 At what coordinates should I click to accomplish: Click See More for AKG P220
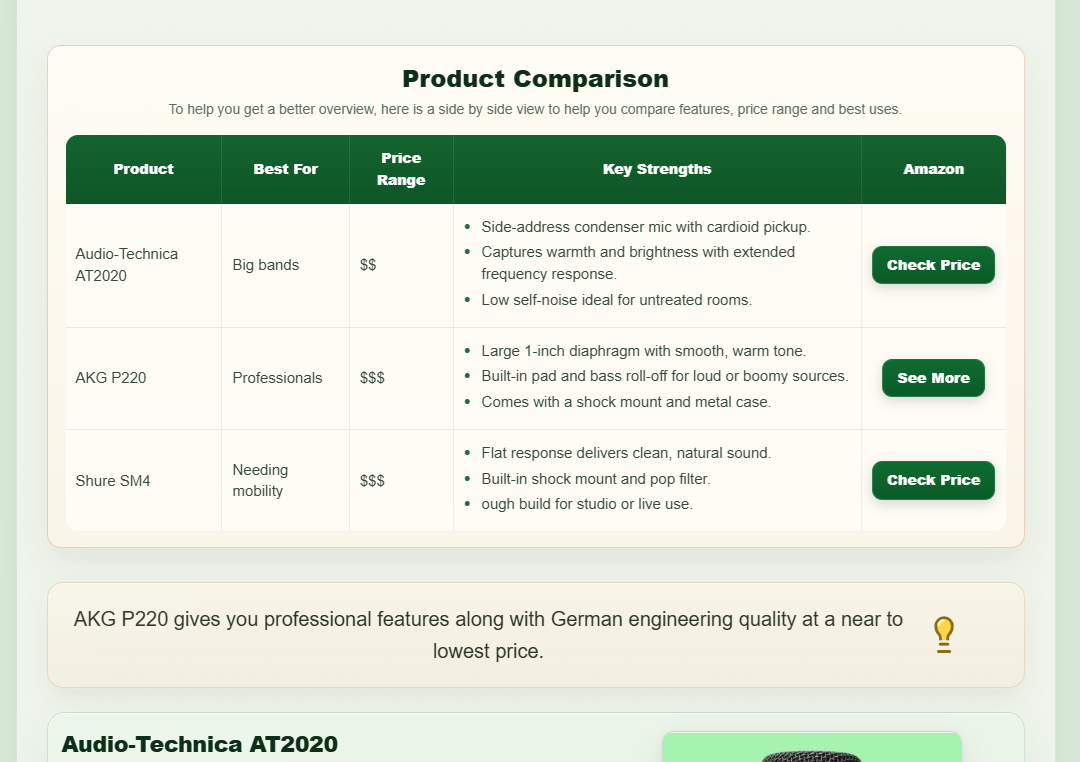pyautogui.click(x=933, y=378)
